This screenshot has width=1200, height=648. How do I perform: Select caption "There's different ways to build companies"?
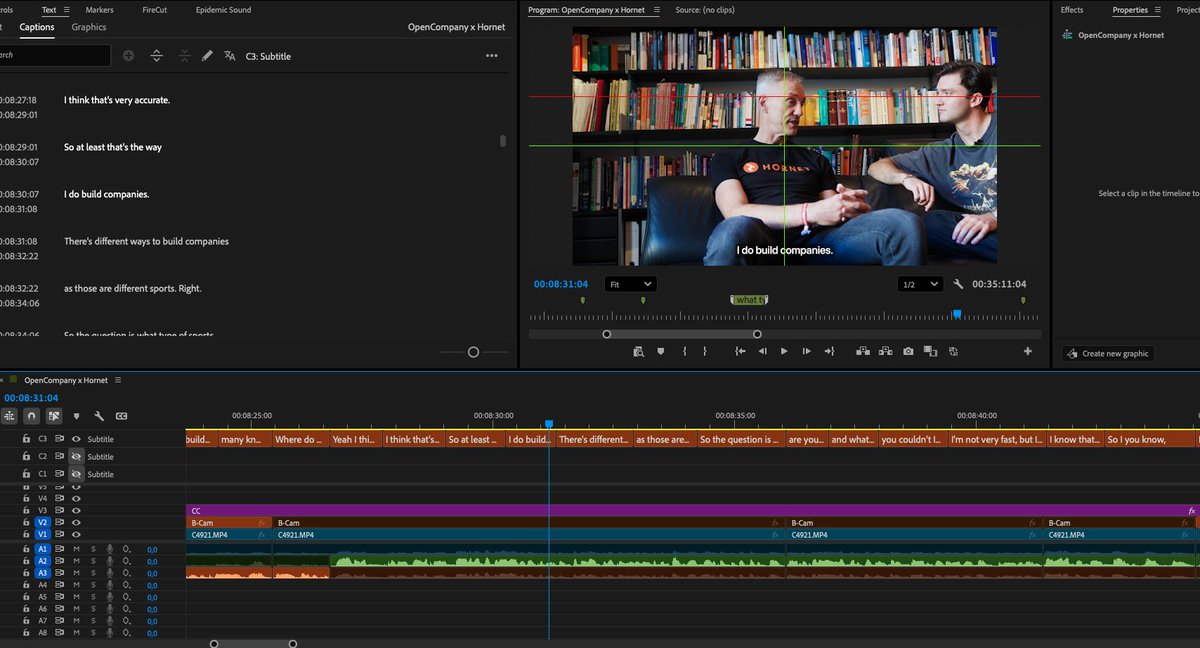(146, 241)
